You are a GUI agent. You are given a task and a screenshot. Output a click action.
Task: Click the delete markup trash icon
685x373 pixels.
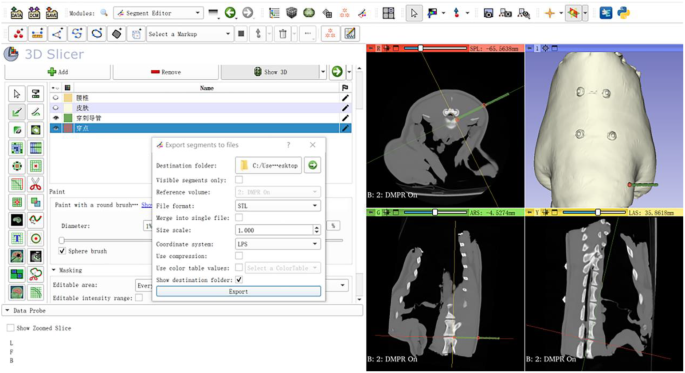coord(283,34)
